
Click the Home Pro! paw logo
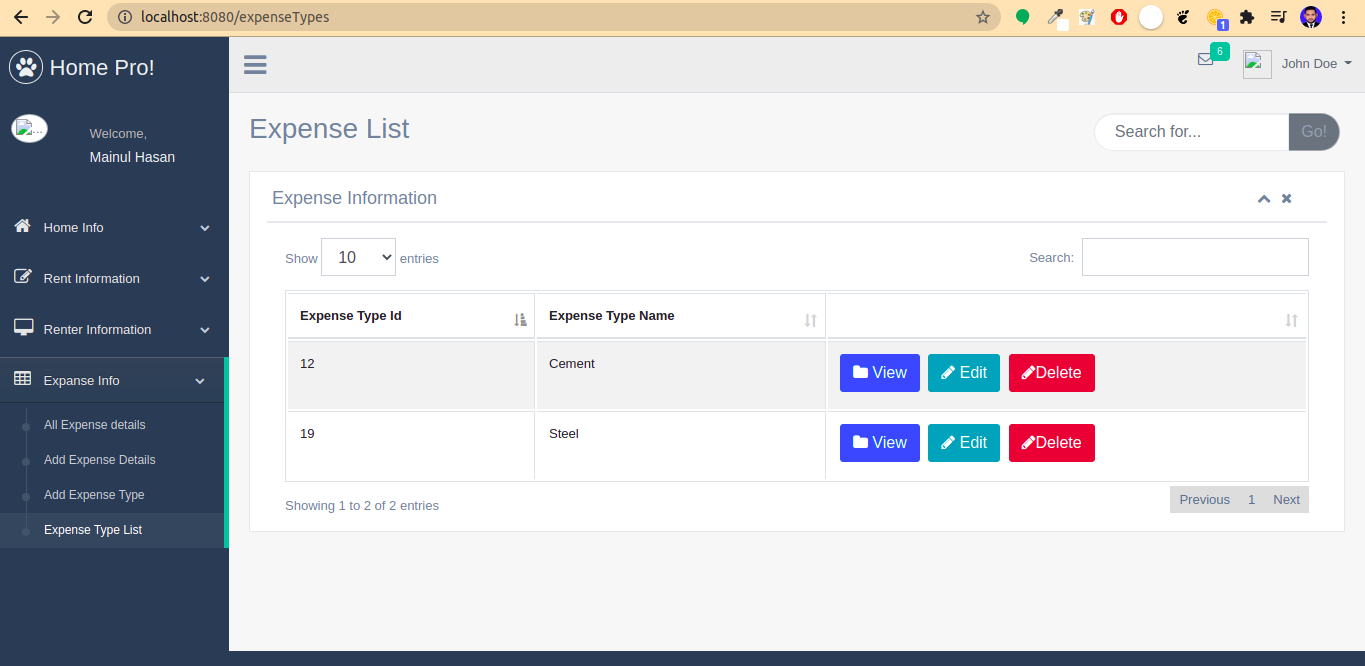(x=25, y=66)
